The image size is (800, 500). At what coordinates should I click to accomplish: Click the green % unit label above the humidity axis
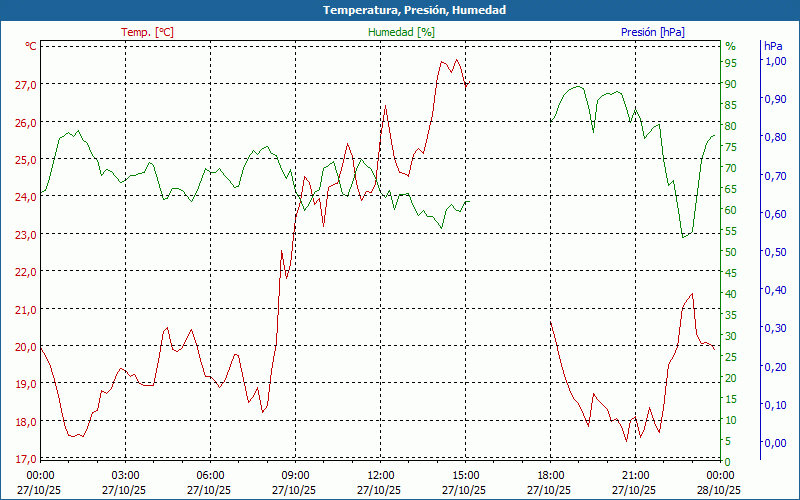pyautogui.click(x=730, y=46)
